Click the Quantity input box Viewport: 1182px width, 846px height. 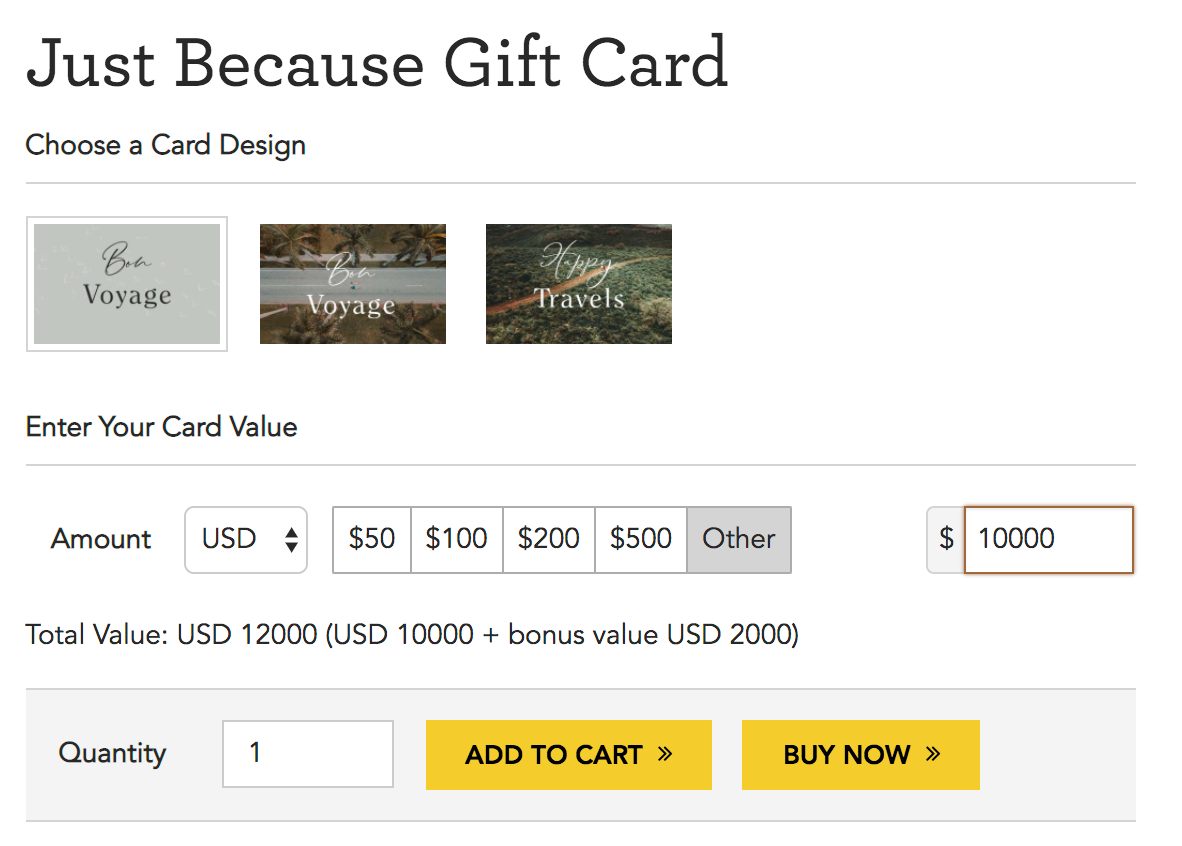click(x=308, y=754)
